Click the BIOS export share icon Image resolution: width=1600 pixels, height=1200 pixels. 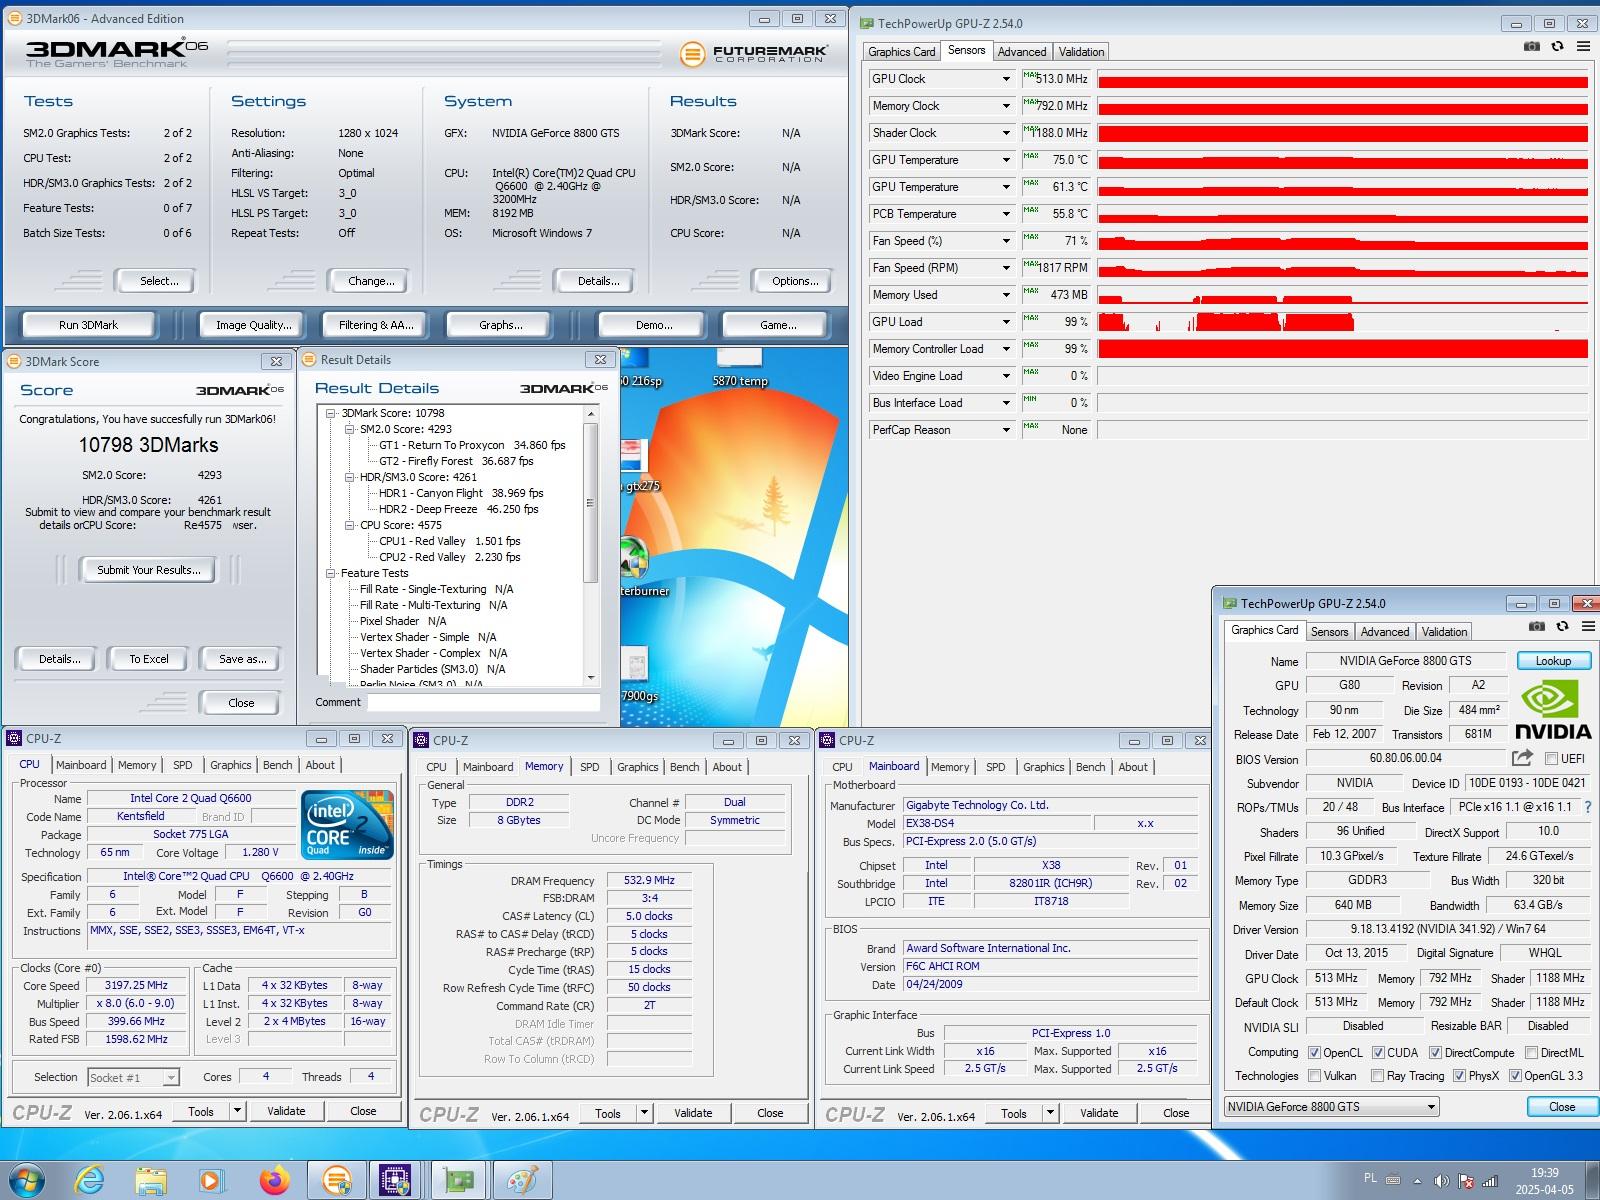1522,758
